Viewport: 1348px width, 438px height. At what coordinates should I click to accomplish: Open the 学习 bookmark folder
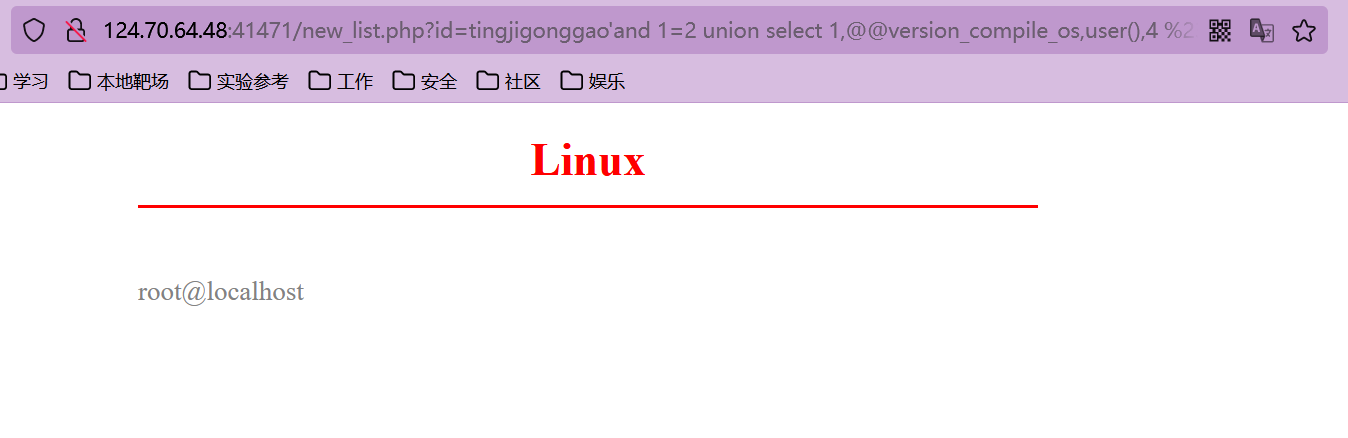pyautogui.click(x=24, y=81)
